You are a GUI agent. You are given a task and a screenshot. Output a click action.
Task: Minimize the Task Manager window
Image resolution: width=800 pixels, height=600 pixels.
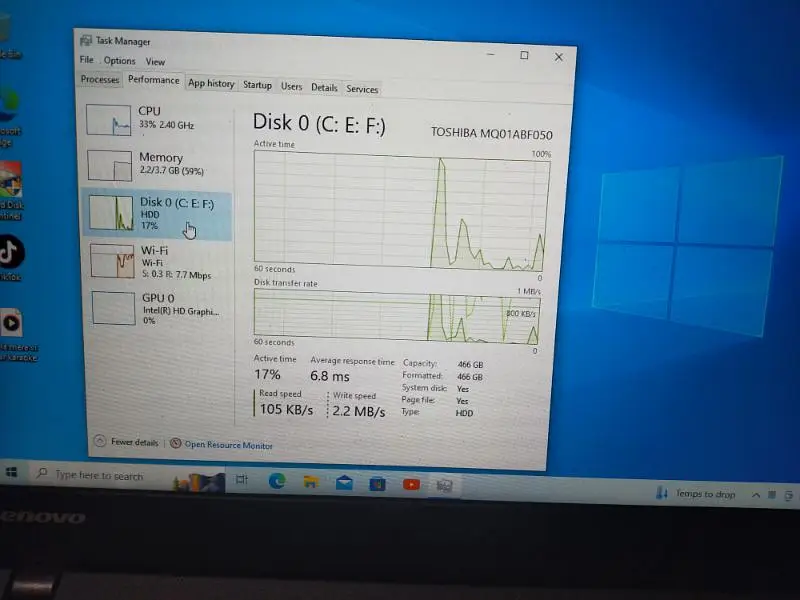click(491, 54)
